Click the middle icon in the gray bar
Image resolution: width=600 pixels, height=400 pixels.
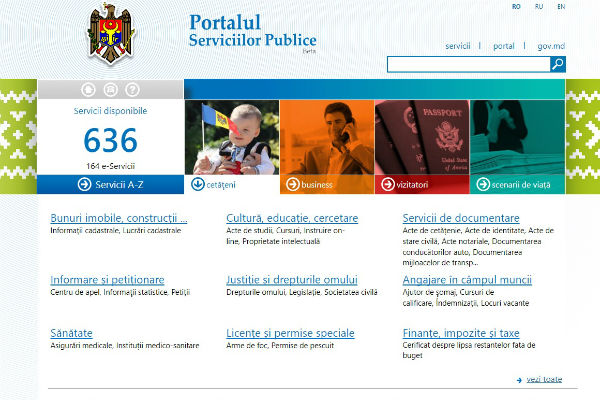click(110, 90)
